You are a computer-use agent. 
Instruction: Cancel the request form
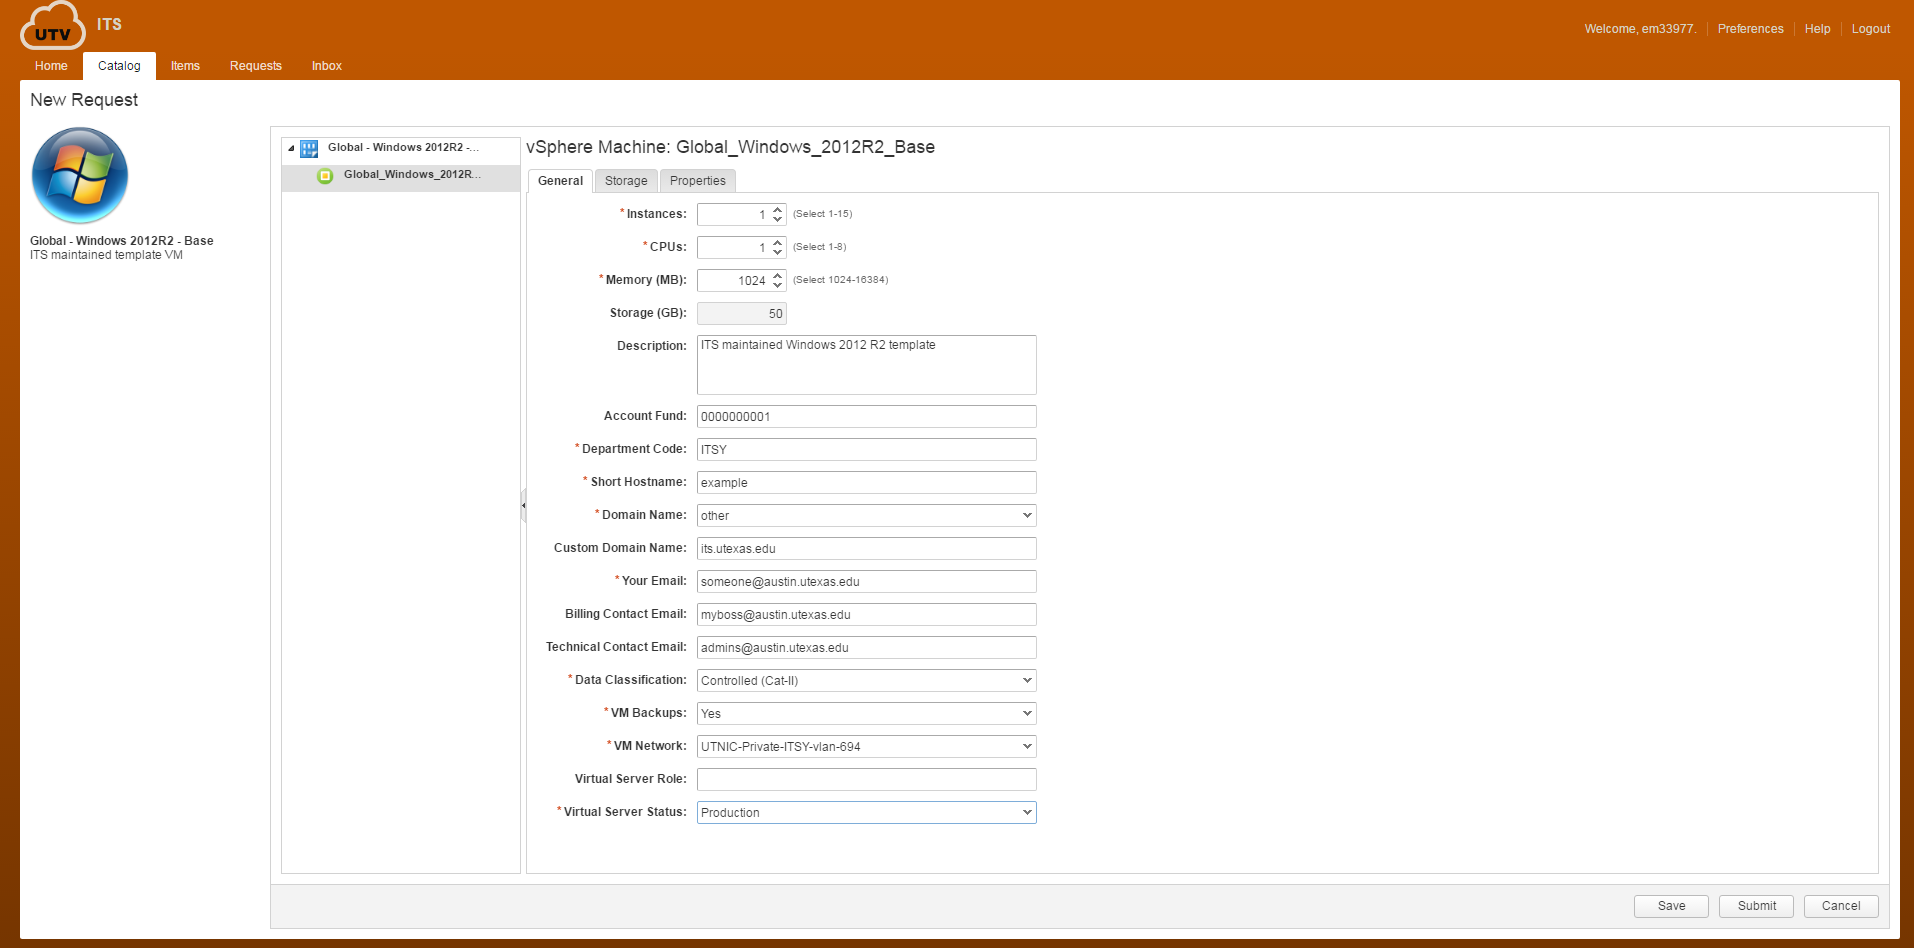click(x=1840, y=906)
